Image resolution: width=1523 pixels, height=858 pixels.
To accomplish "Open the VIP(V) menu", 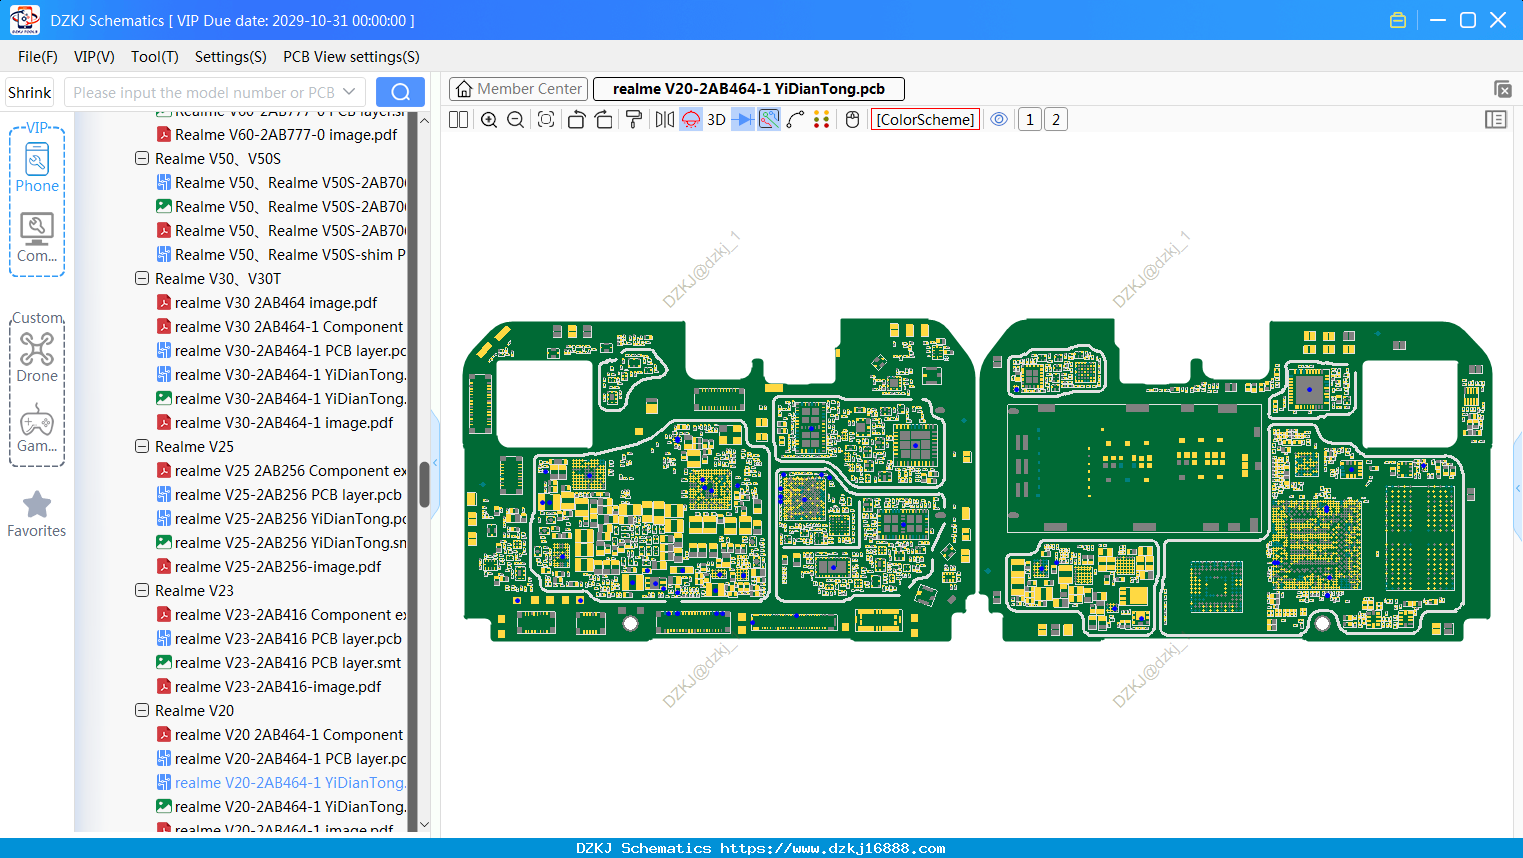I will [x=94, y=57].
